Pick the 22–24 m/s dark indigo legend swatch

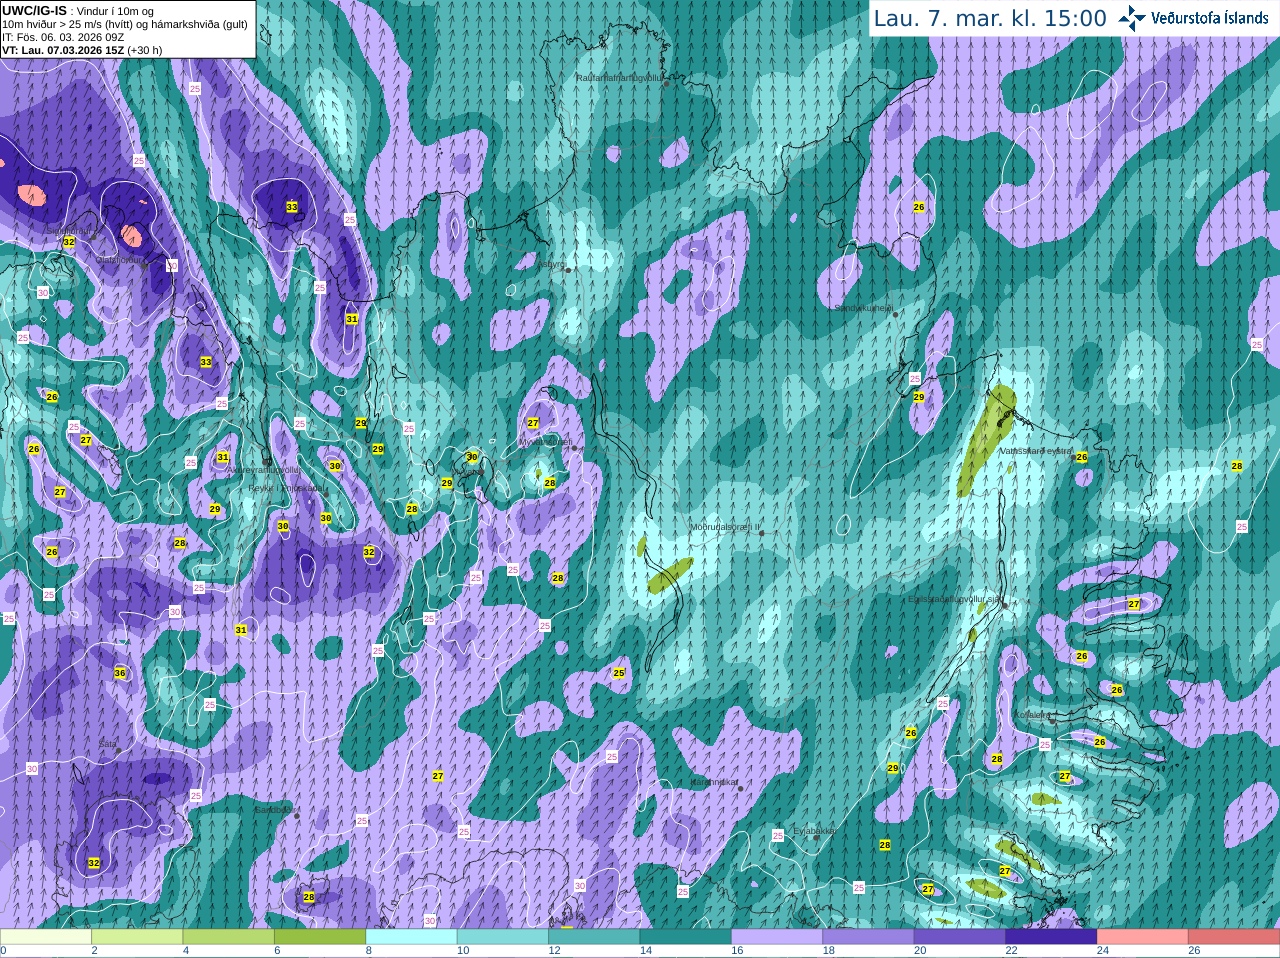tap(1050, 937)
